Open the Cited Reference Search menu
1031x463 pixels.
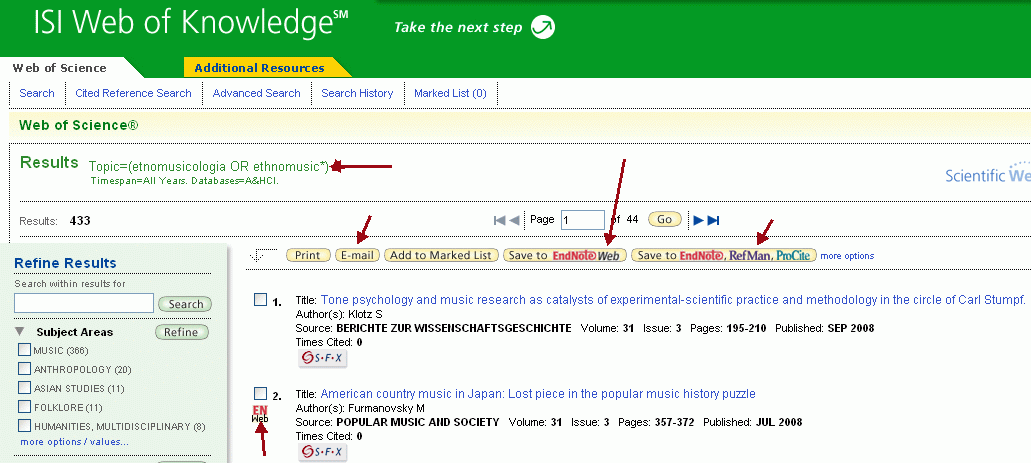click(x=133, y=93)
